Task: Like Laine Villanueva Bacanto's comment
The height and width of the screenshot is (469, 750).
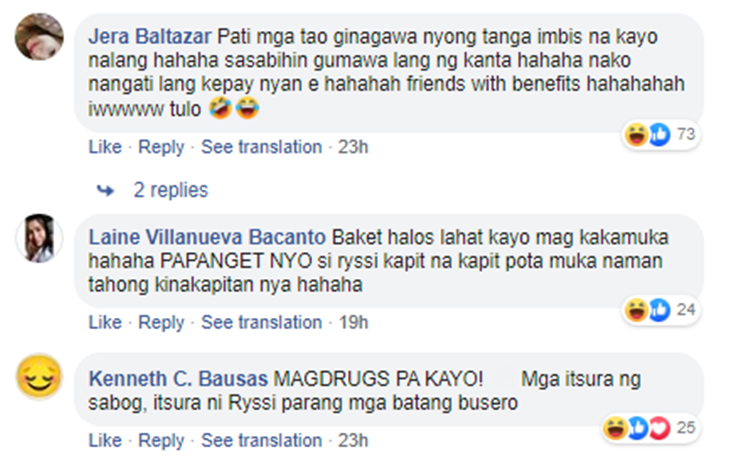Action: [105, 322]
